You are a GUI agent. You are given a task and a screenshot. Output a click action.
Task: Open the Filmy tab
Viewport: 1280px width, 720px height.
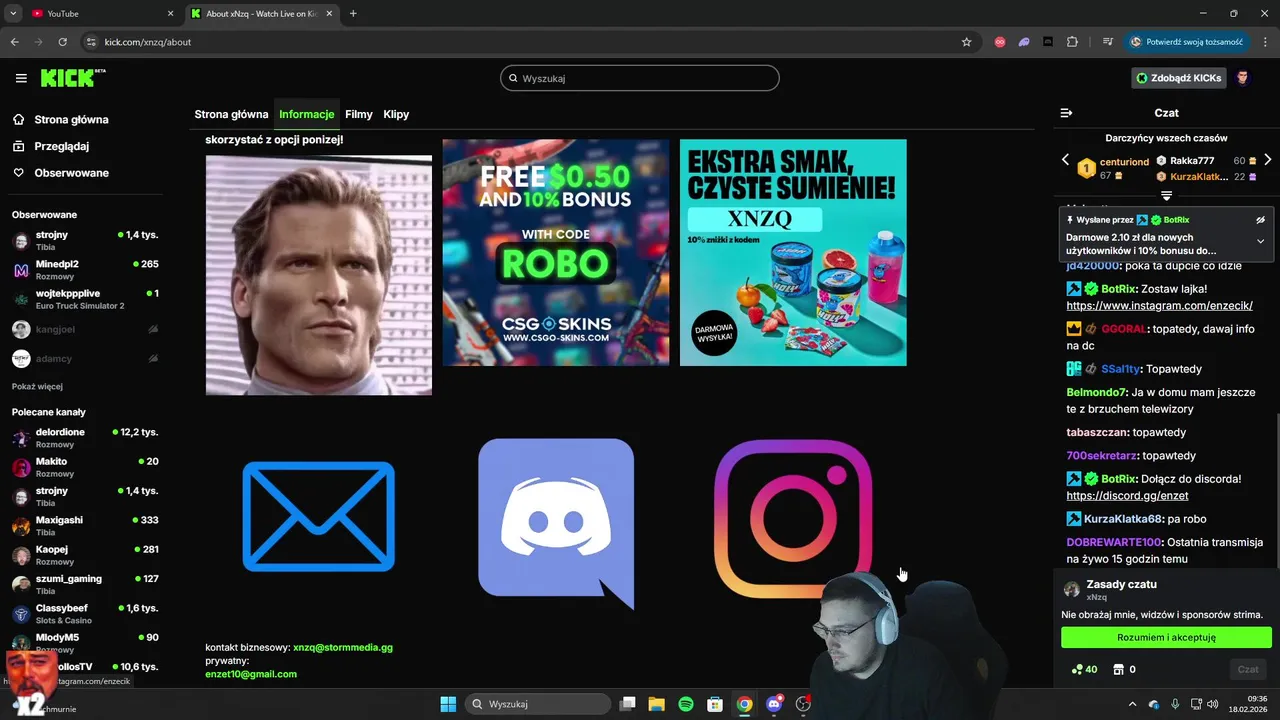(359, 114)
